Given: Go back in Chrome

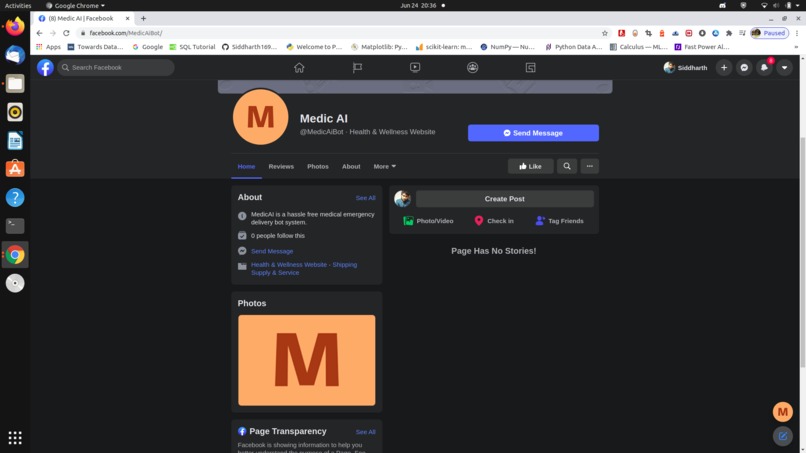Looking at the screenshot, I should pos(40,33).
